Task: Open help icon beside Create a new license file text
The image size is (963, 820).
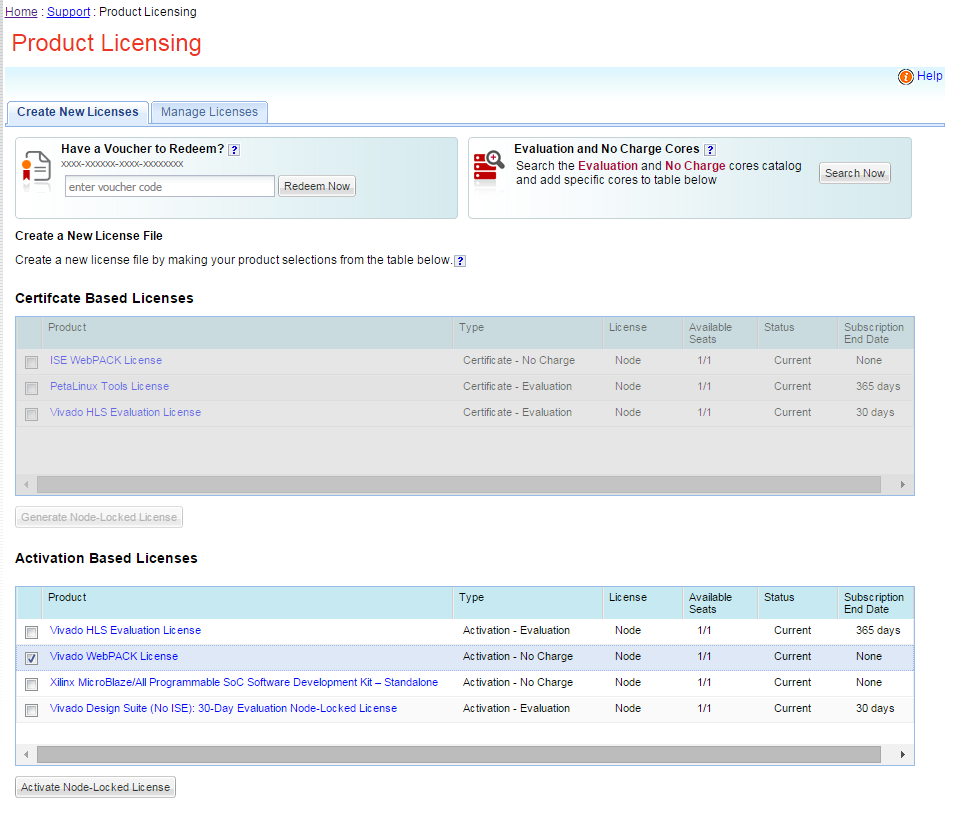Action: click(460, 261)
